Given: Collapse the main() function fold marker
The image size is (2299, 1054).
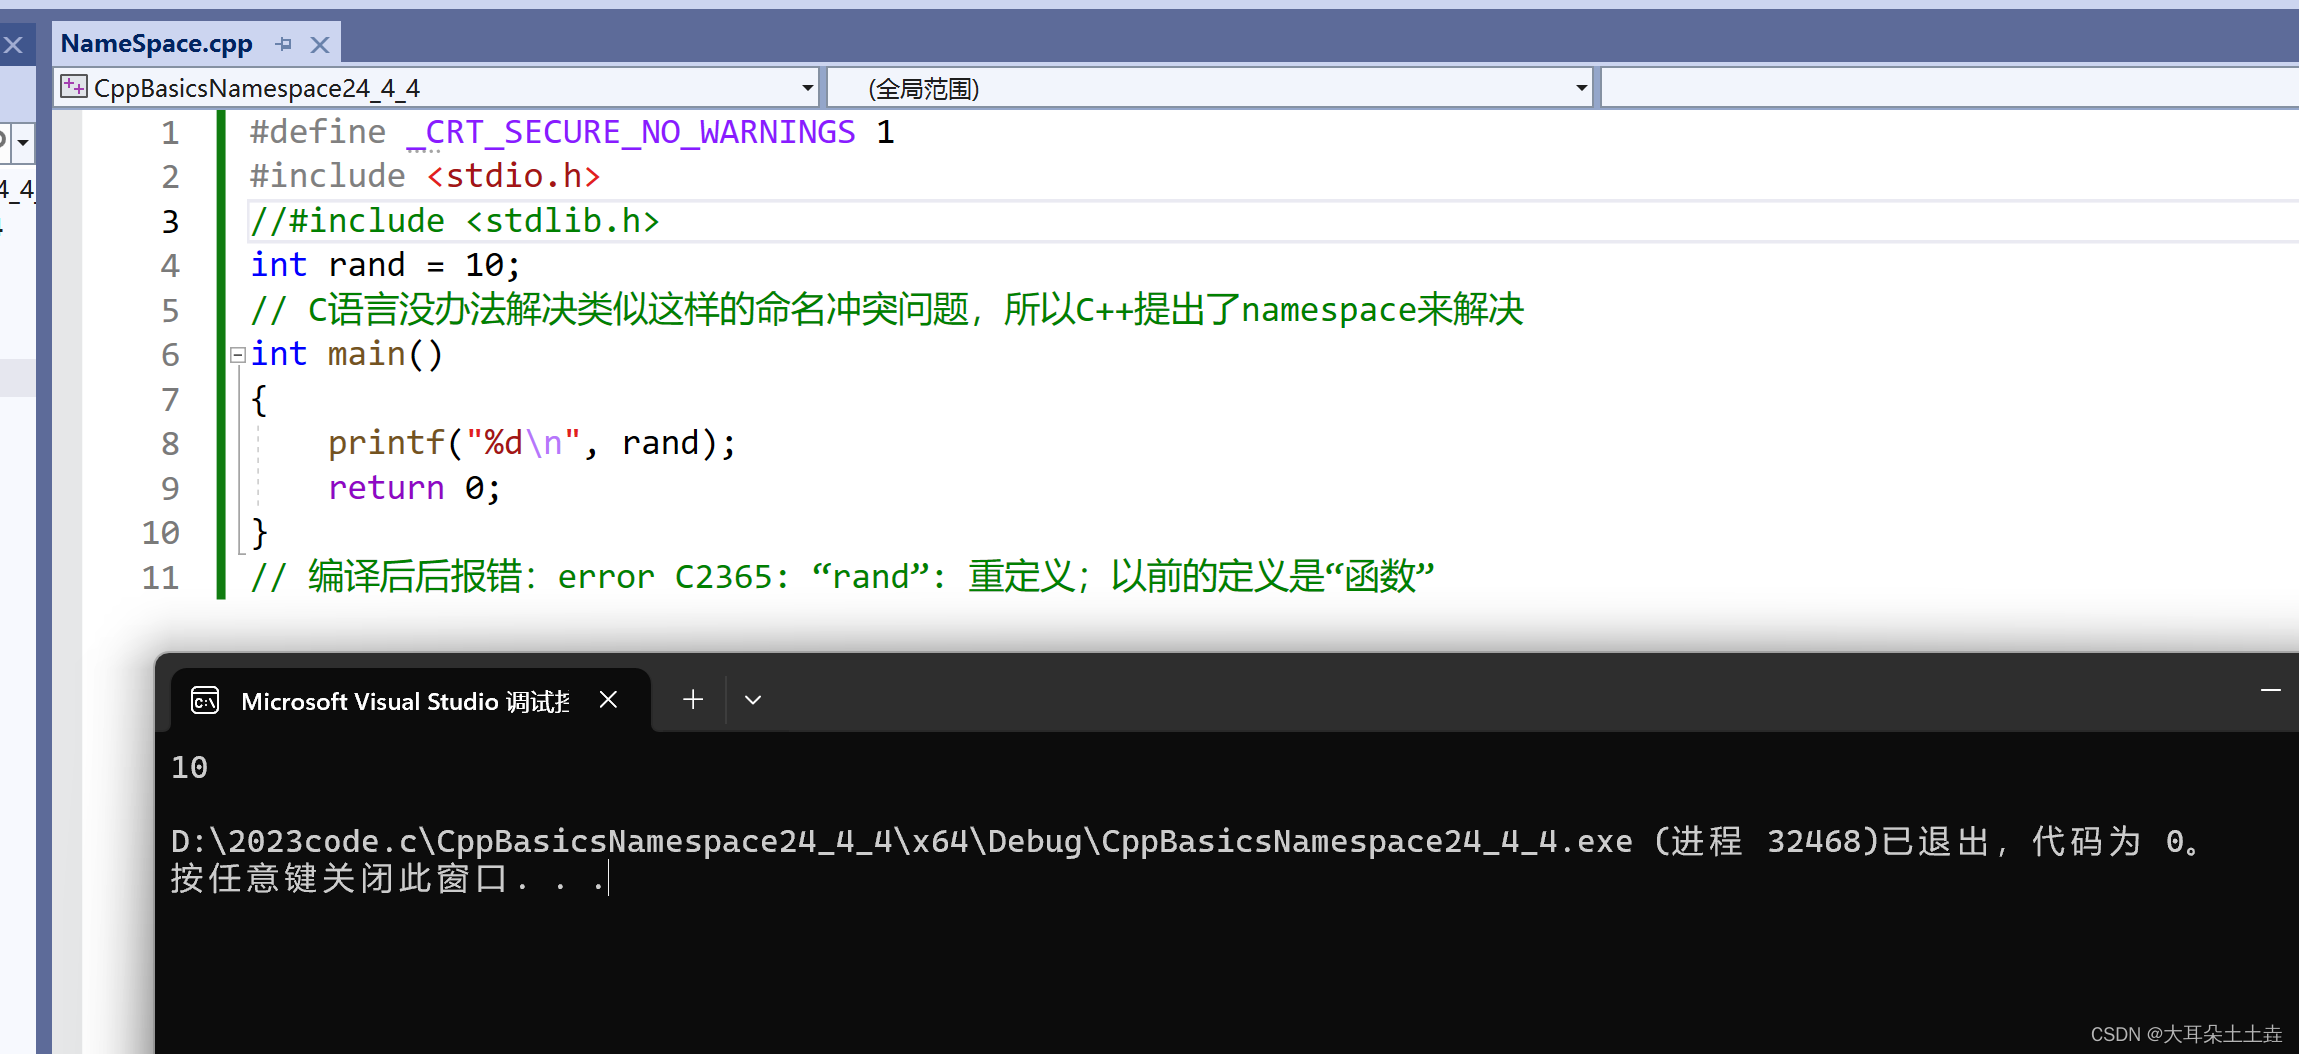Looking at the screenshot, I should (238, 355).
